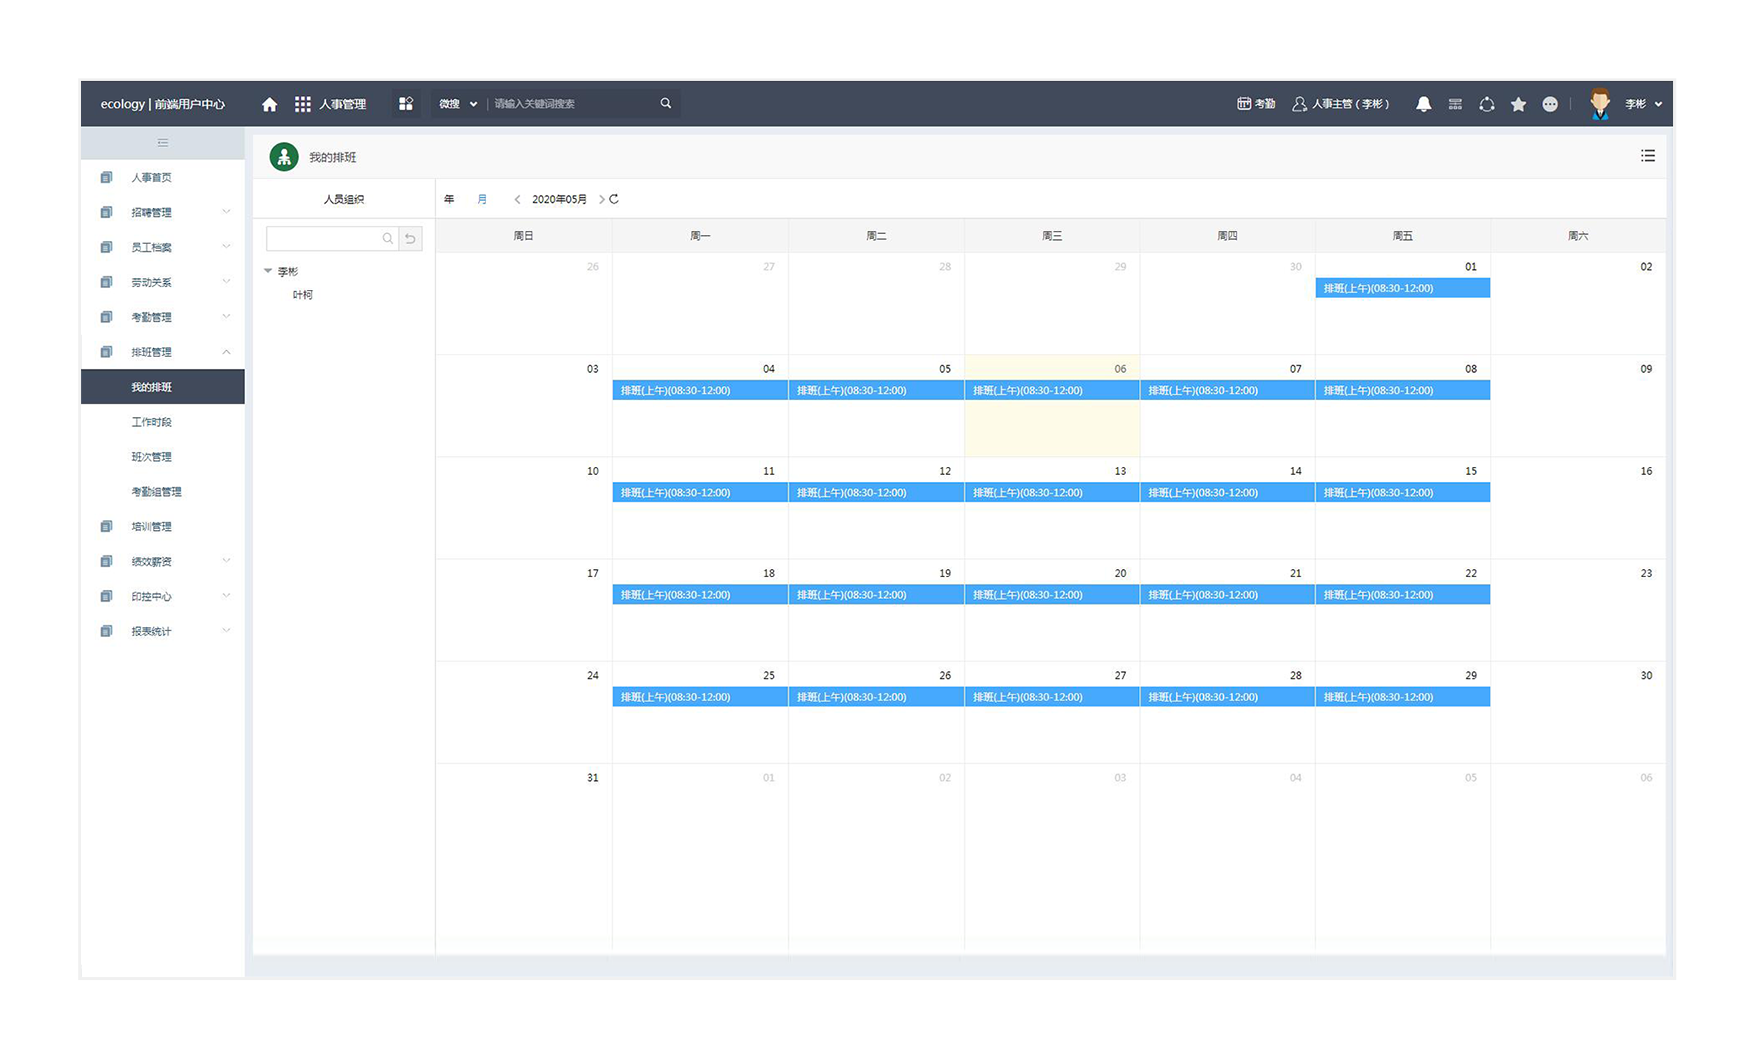Open the shift on May 13
1754x1058 pixels.
tap(1051, 493)
